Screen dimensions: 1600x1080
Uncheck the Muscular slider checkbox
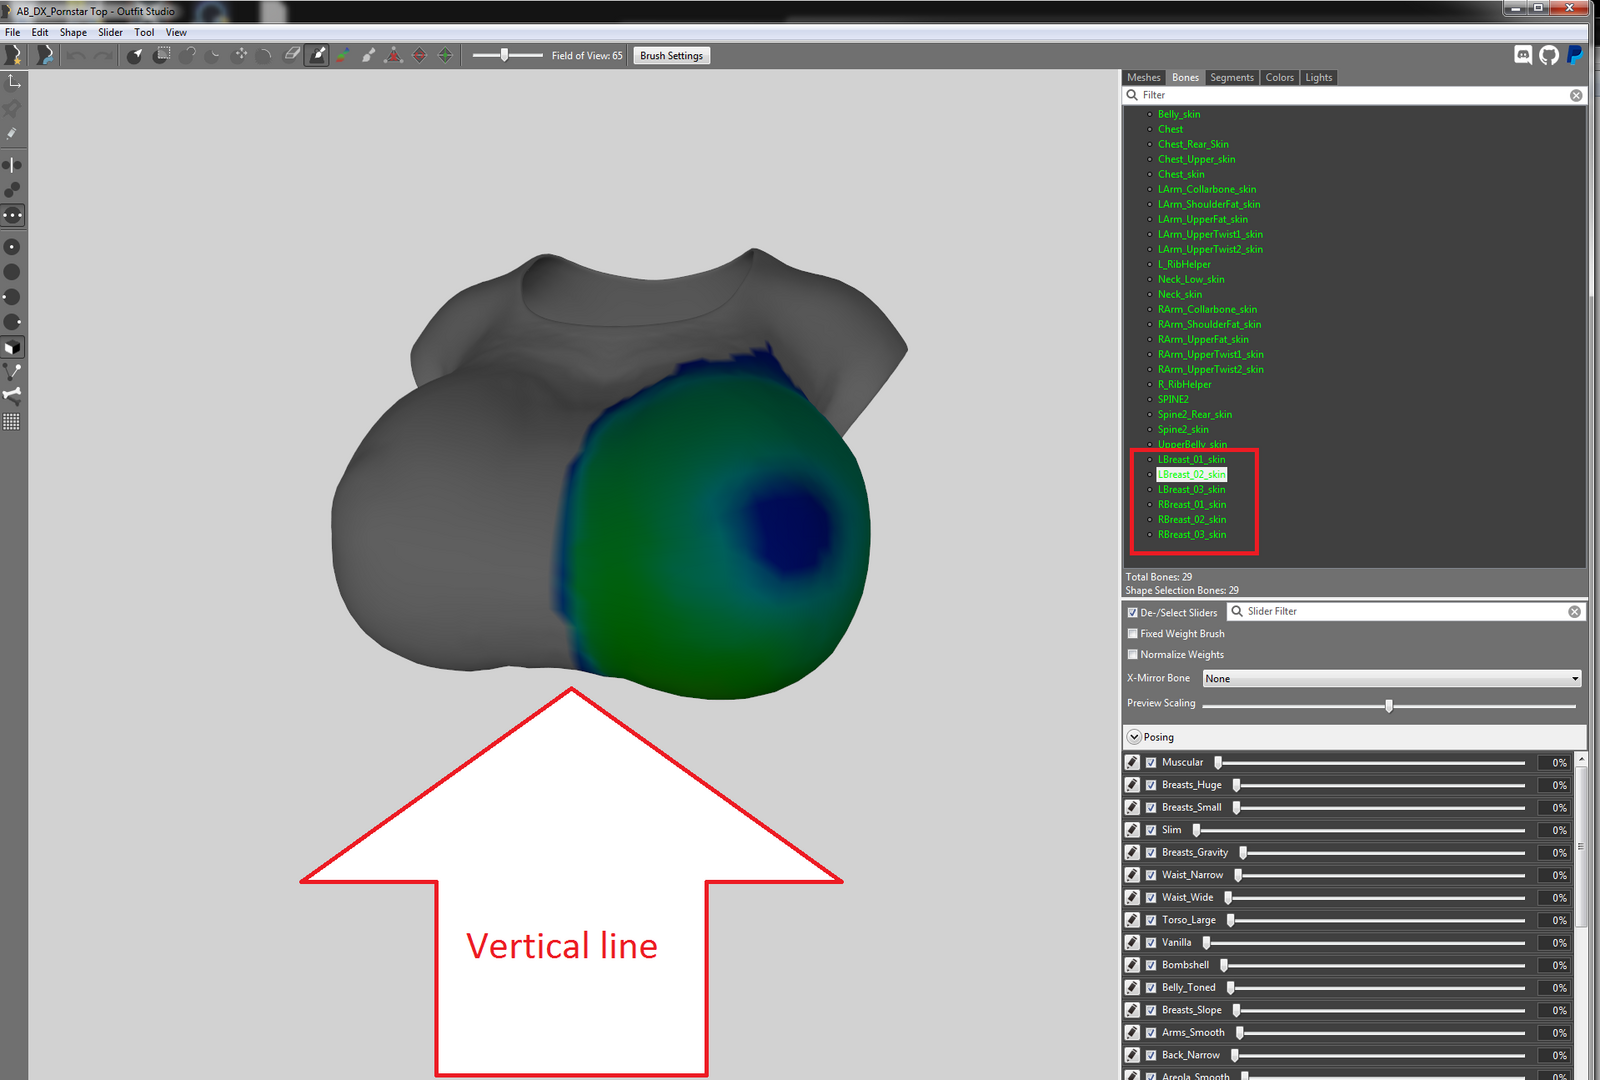pos(1151,762)
